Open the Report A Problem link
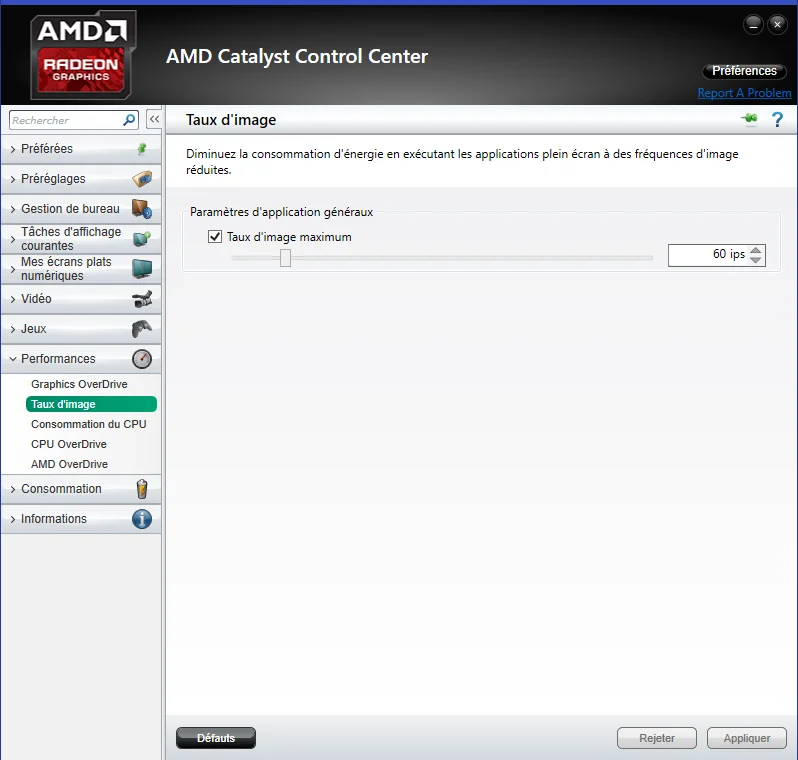 point(744,93)
